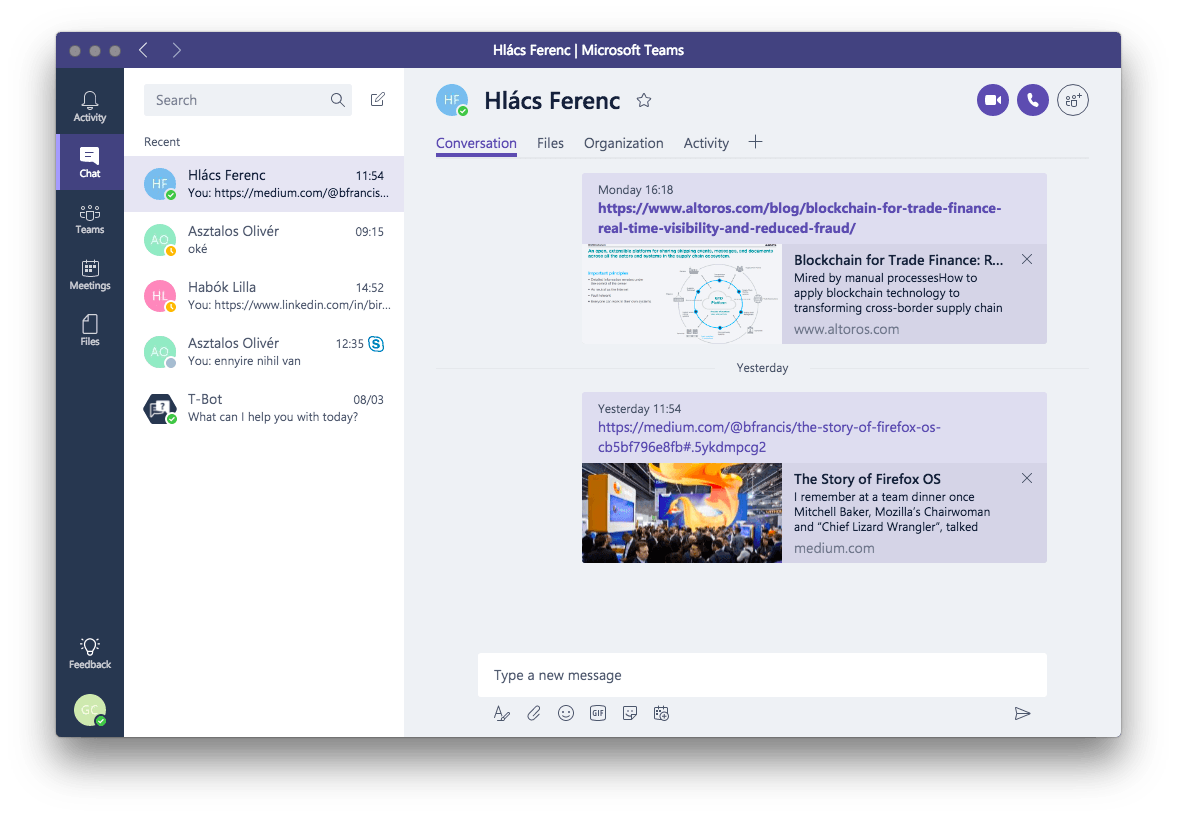Start an audio call with Hlács Ferenc
1177x817 pixels.
click(x=1033, y=100)
